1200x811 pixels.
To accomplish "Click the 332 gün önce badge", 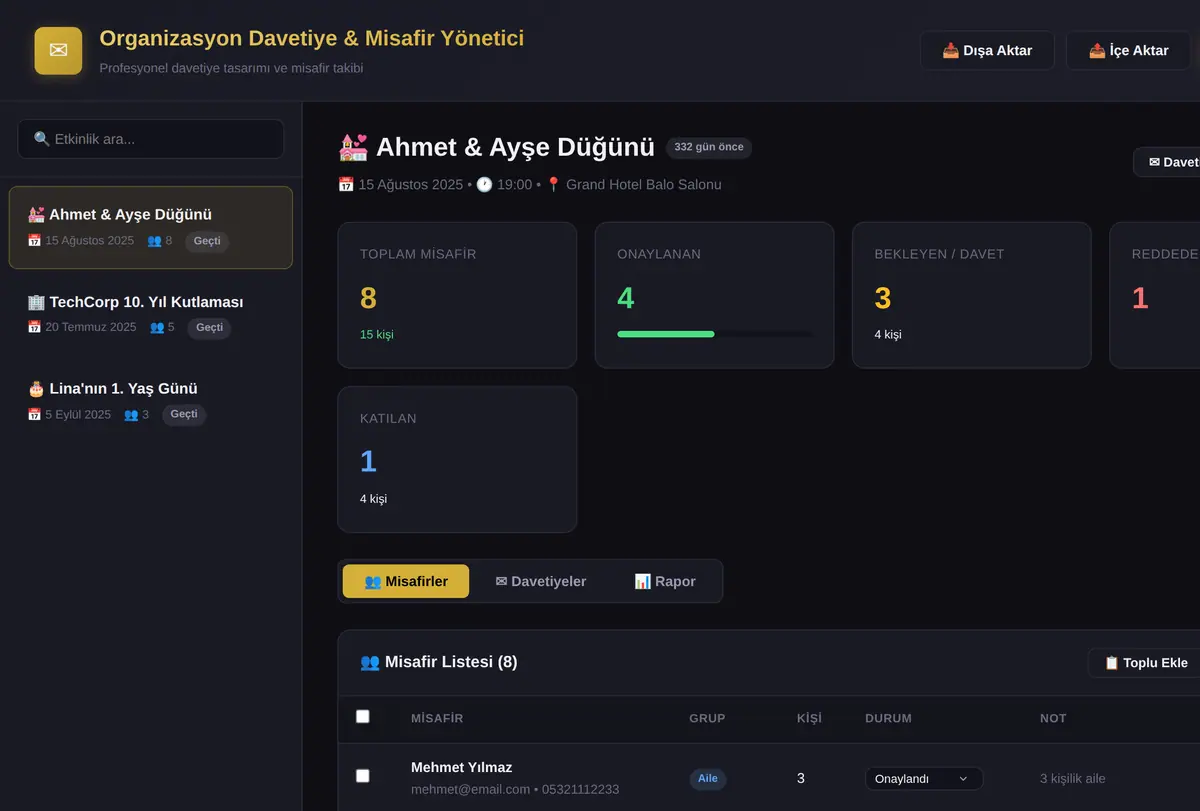I will [709, 147].
